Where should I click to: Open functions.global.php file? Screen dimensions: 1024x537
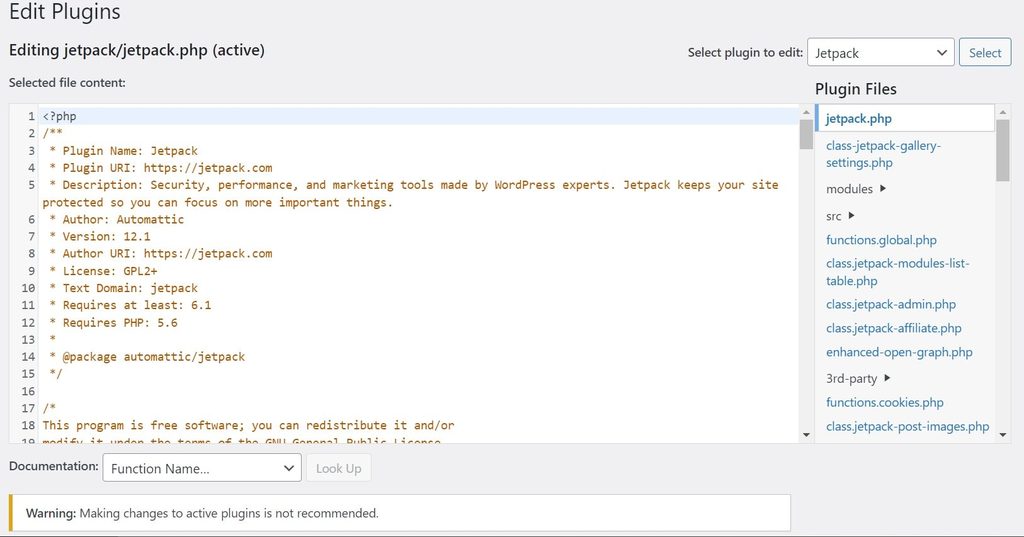pyautogui.click(x=881, y=240)
